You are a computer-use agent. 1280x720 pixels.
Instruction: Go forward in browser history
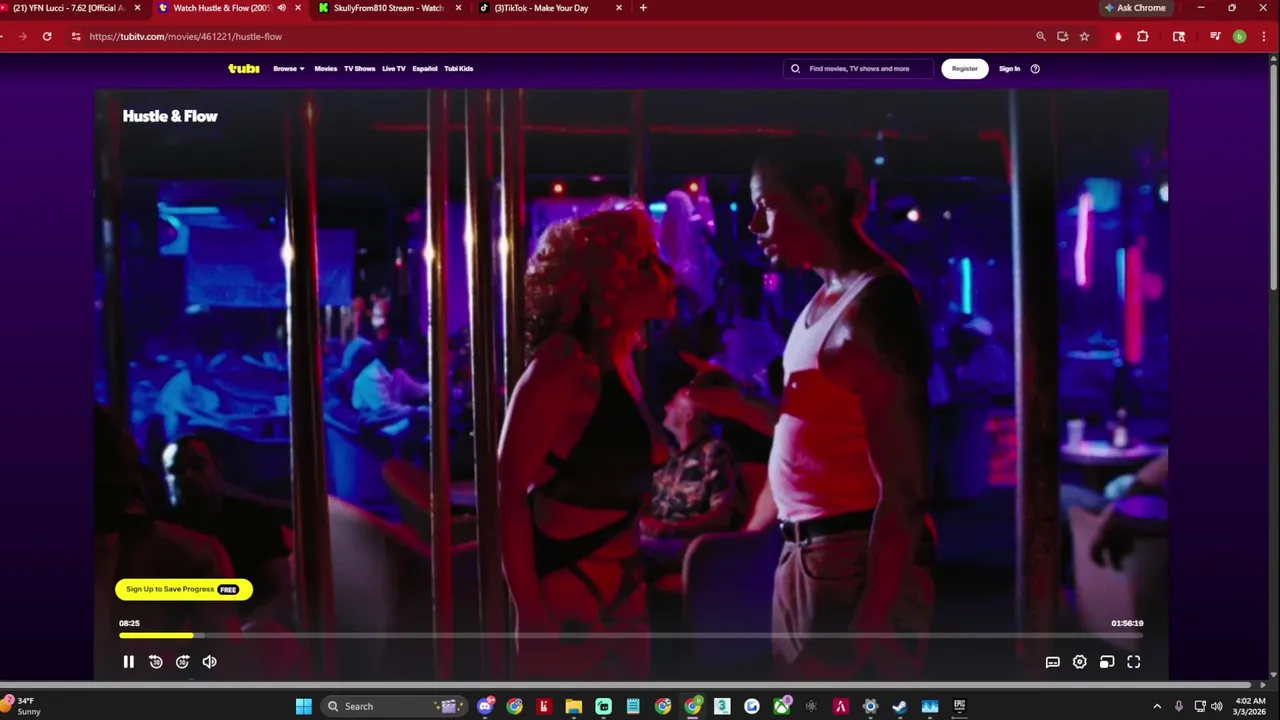pos(22,36)
